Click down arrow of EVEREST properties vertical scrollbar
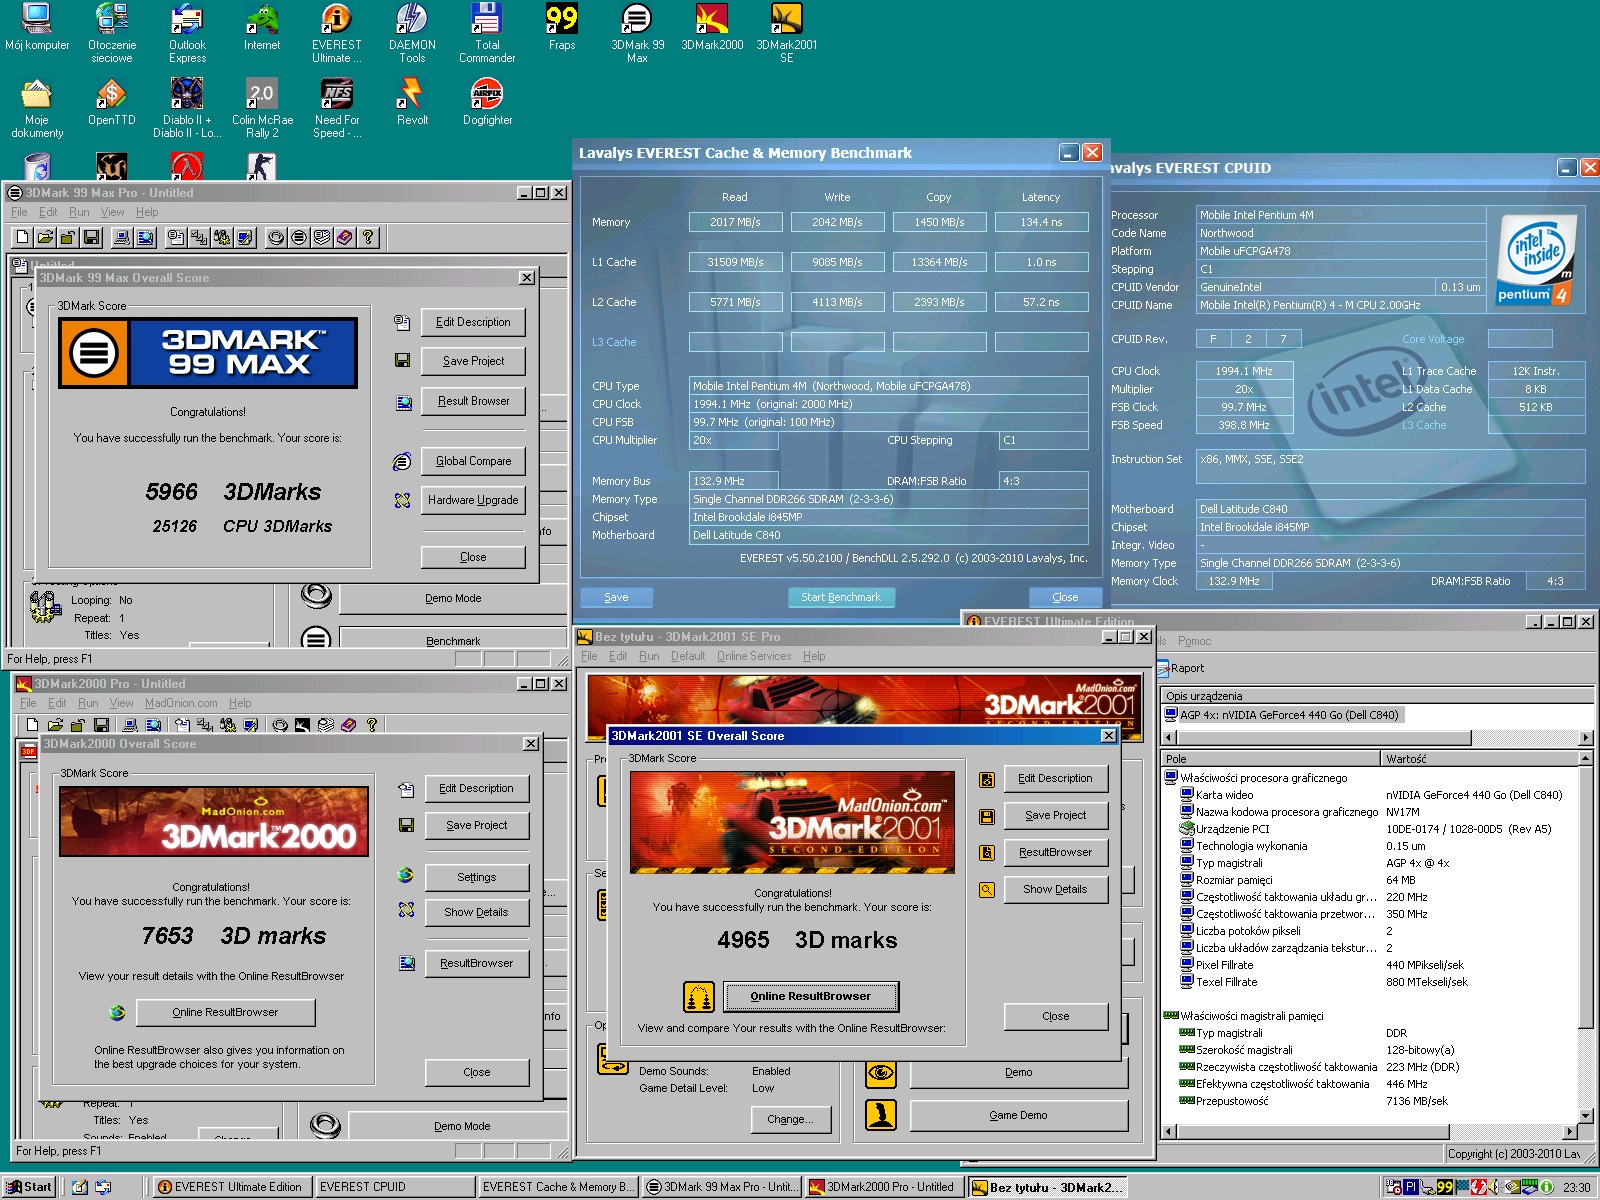Image resolution: width=1600 pixels, height=1200 pixels. pyautogui.click(x=1585, y=1116)
